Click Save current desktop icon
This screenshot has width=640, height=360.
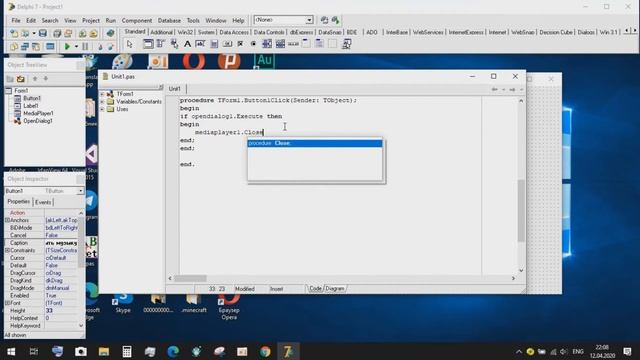pyautogui.click(x=324, y=20)
